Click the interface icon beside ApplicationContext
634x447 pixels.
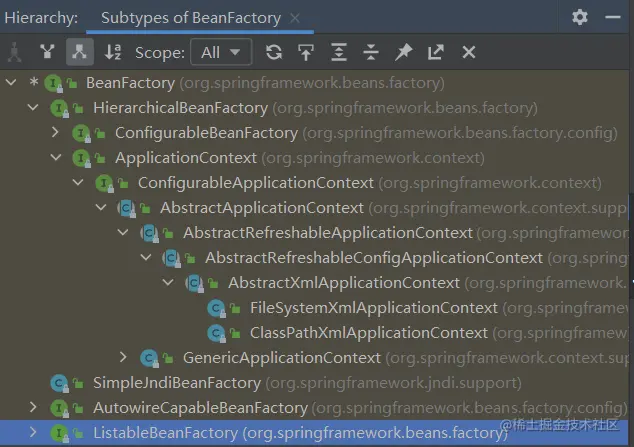point(81,158)
